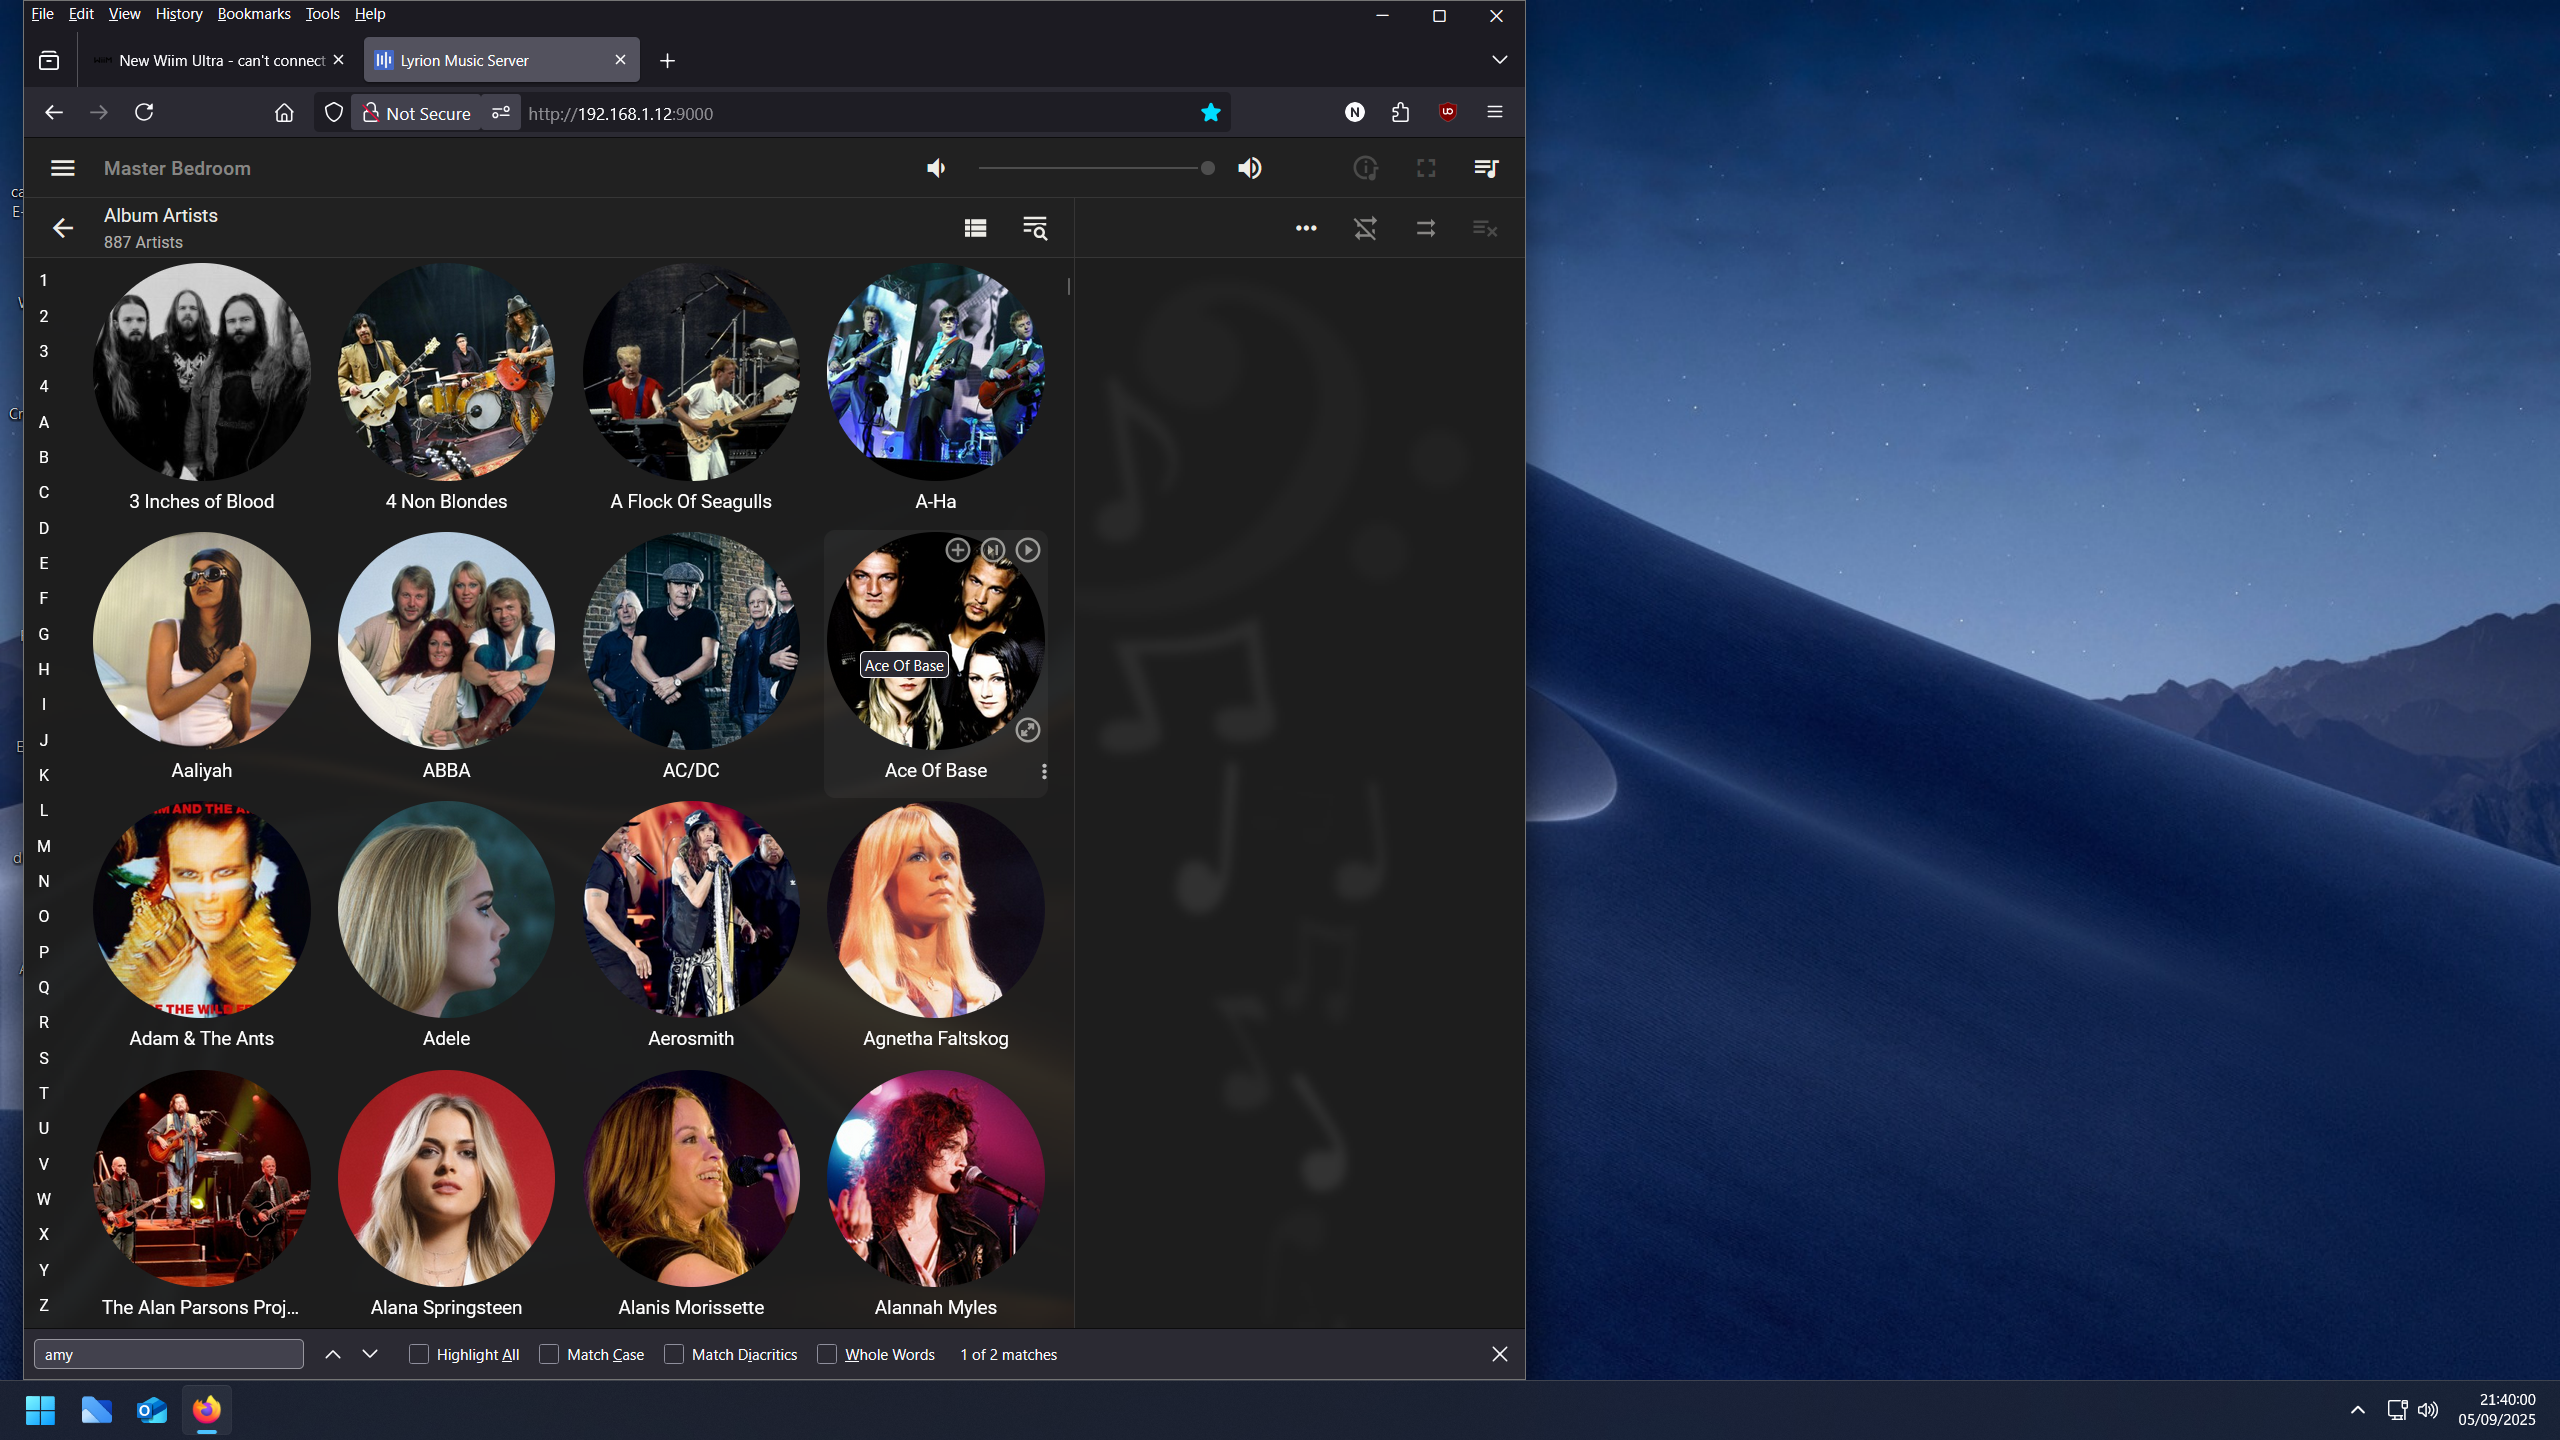Open the Lyrion hamburger main menu
Viewport: 2560px width, 1440px height.
[62, 168]
